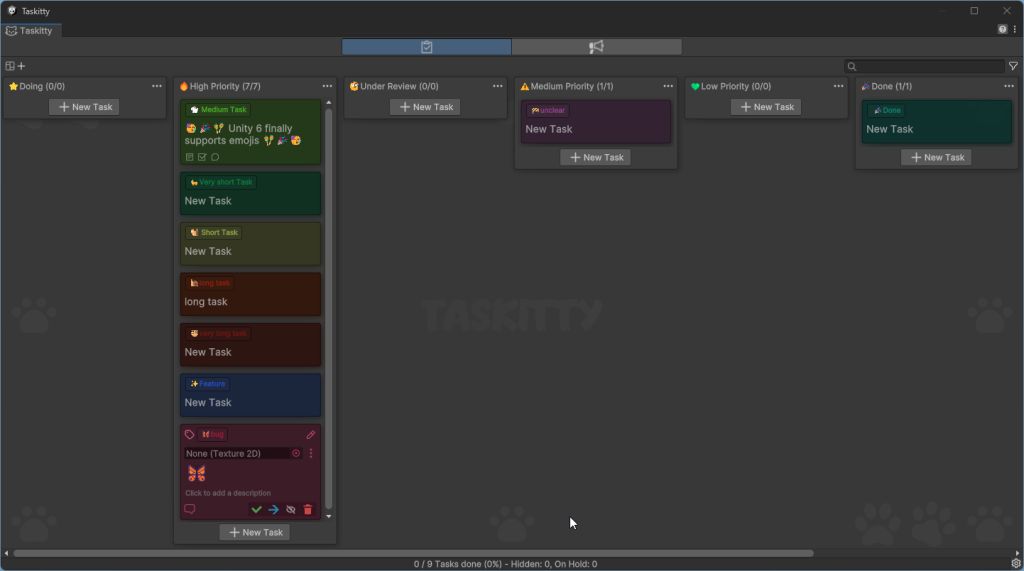1024x571 pixels.
Task: Switch to the task board clipboard tab
Action: (427, 47)
